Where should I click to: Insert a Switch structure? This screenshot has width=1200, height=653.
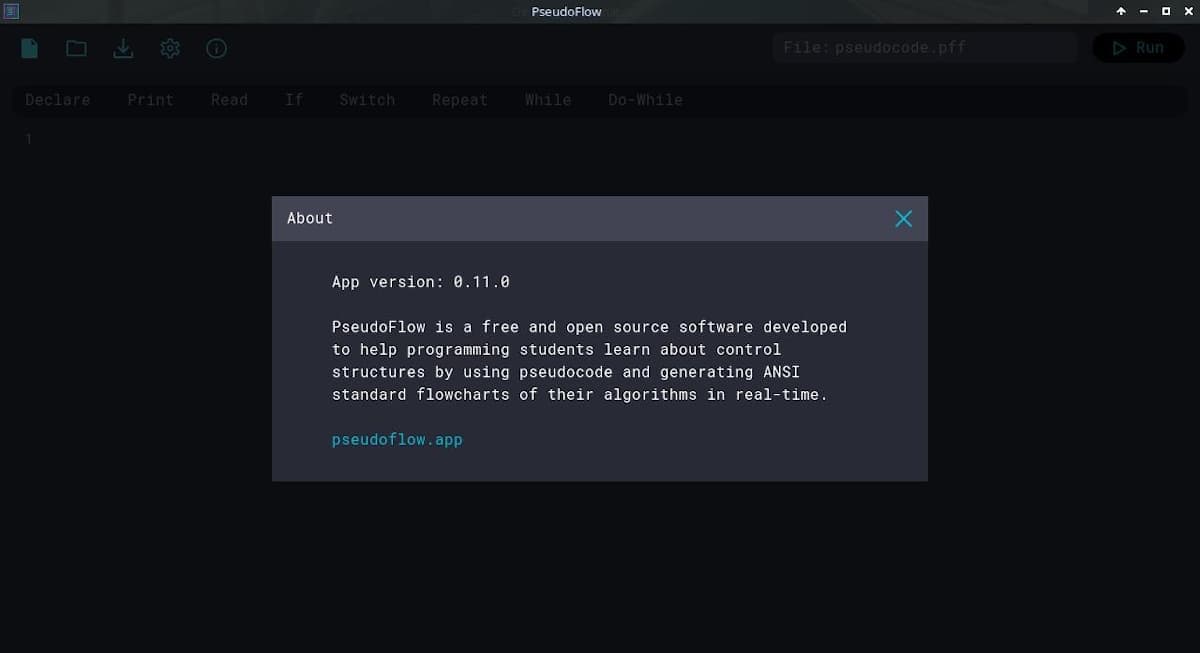pos(367,100)
